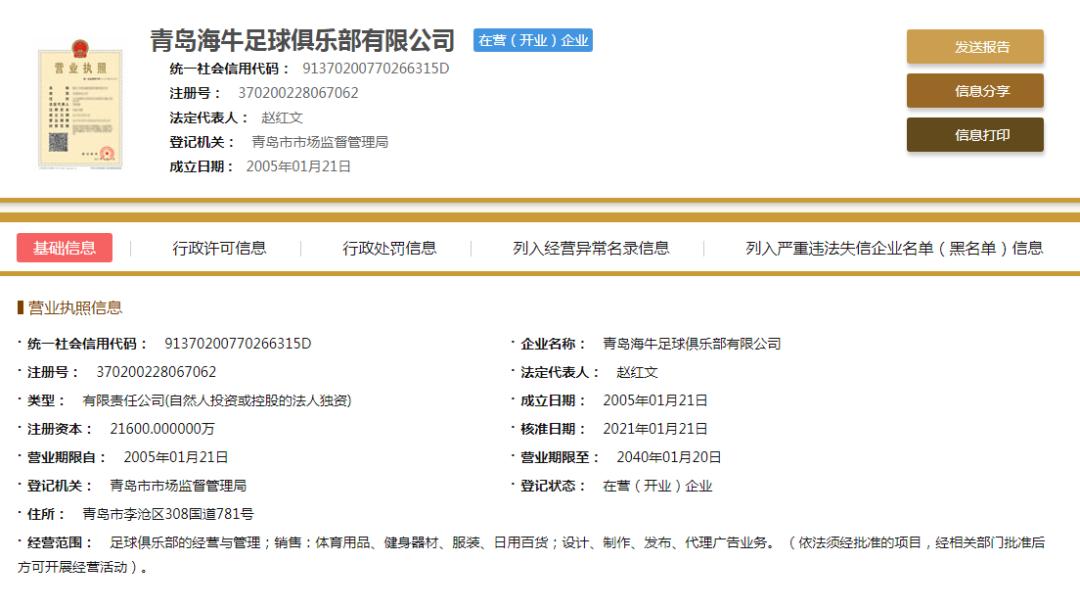
Task: Click the 营业执照信息 section header marker
Action: click(x=21, y=309)
